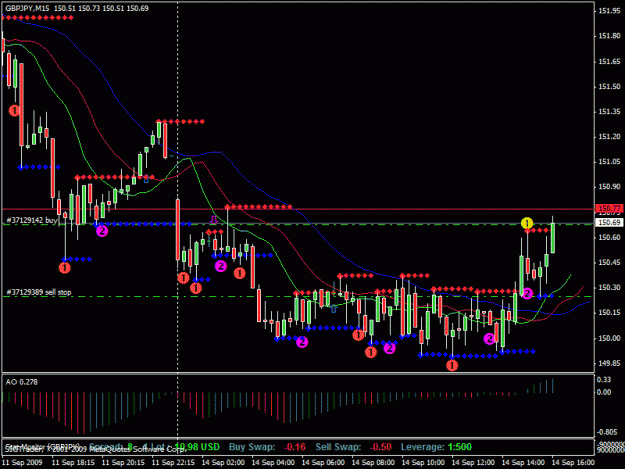
Task: Click the 14 Sep 02:00 time axis label
Action: point(223,463)
